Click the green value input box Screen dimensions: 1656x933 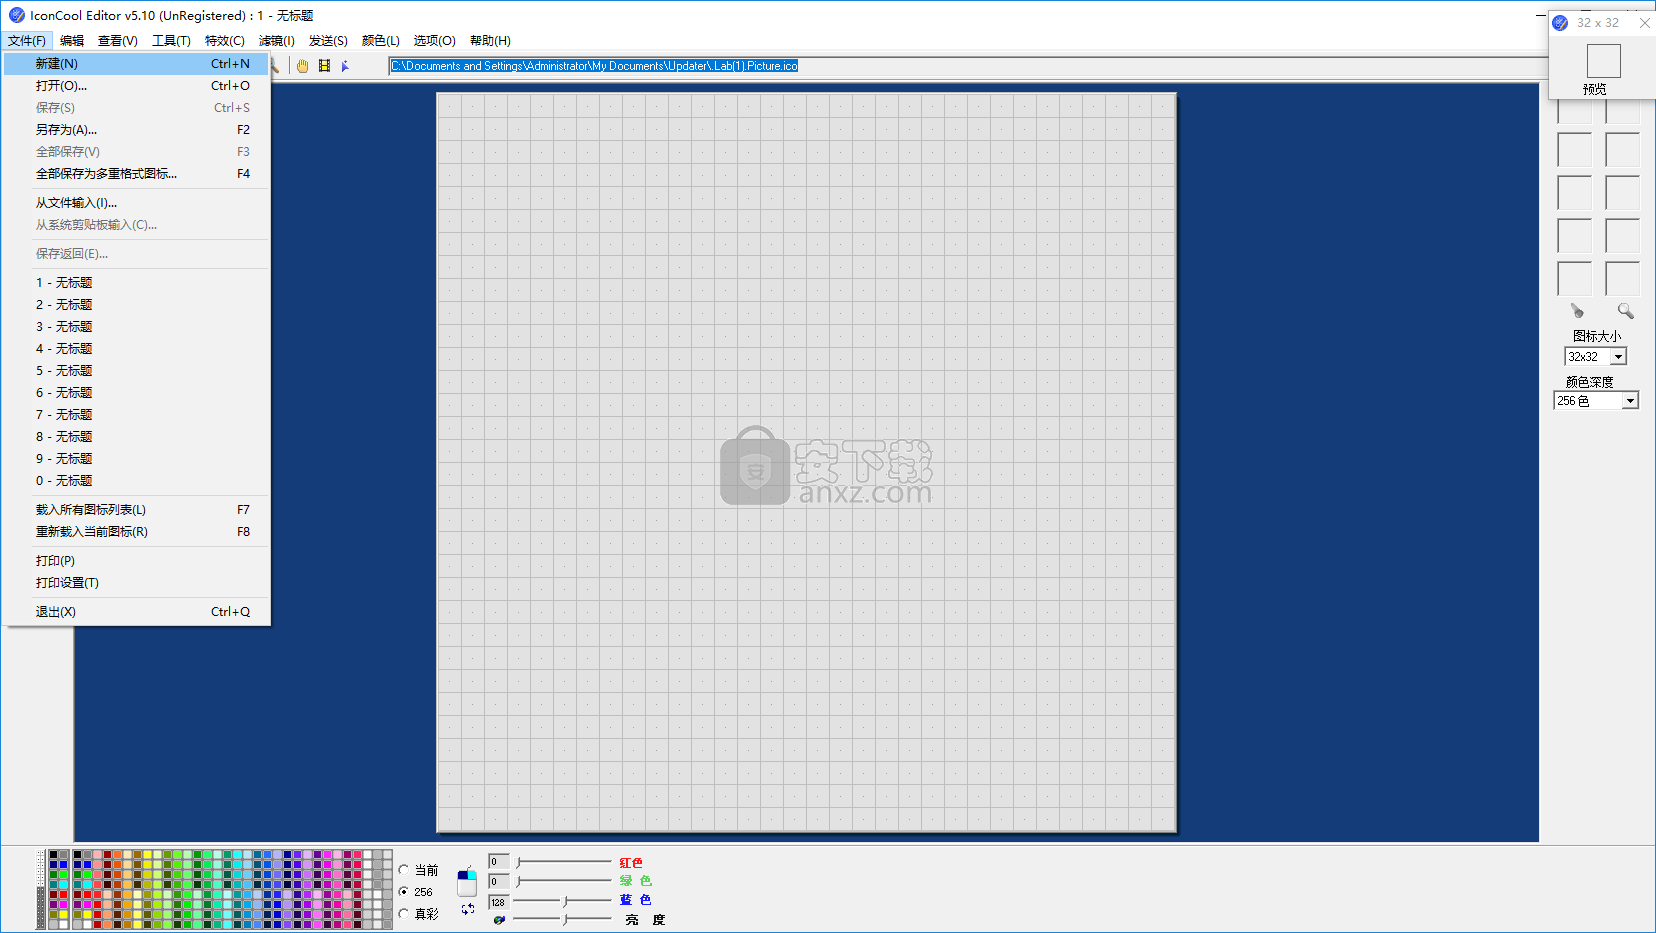[x=498, y=882]
